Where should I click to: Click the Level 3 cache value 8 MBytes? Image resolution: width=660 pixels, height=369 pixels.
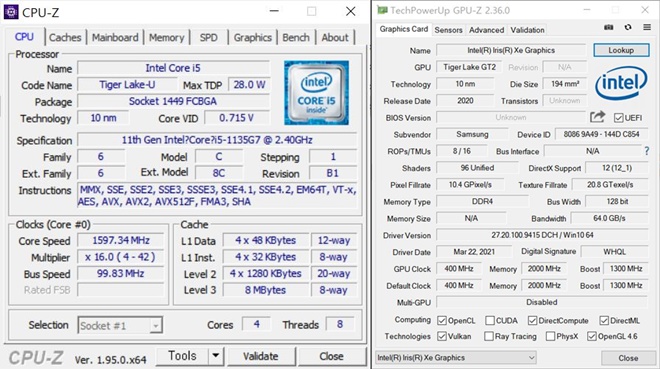click(x=266, y=290)
